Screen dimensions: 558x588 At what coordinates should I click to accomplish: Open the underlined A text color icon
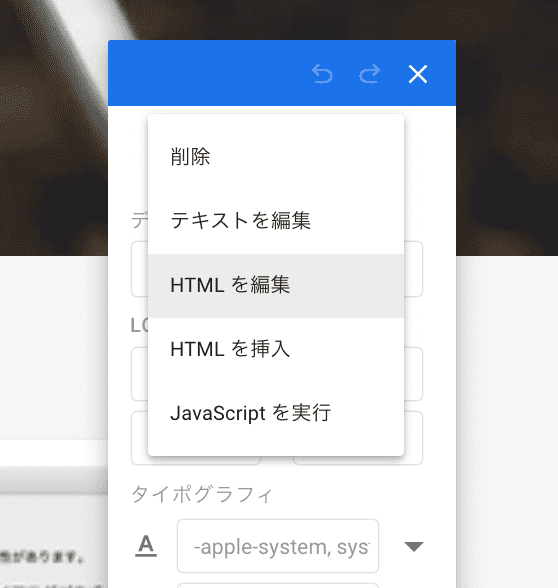coord(146,546)
